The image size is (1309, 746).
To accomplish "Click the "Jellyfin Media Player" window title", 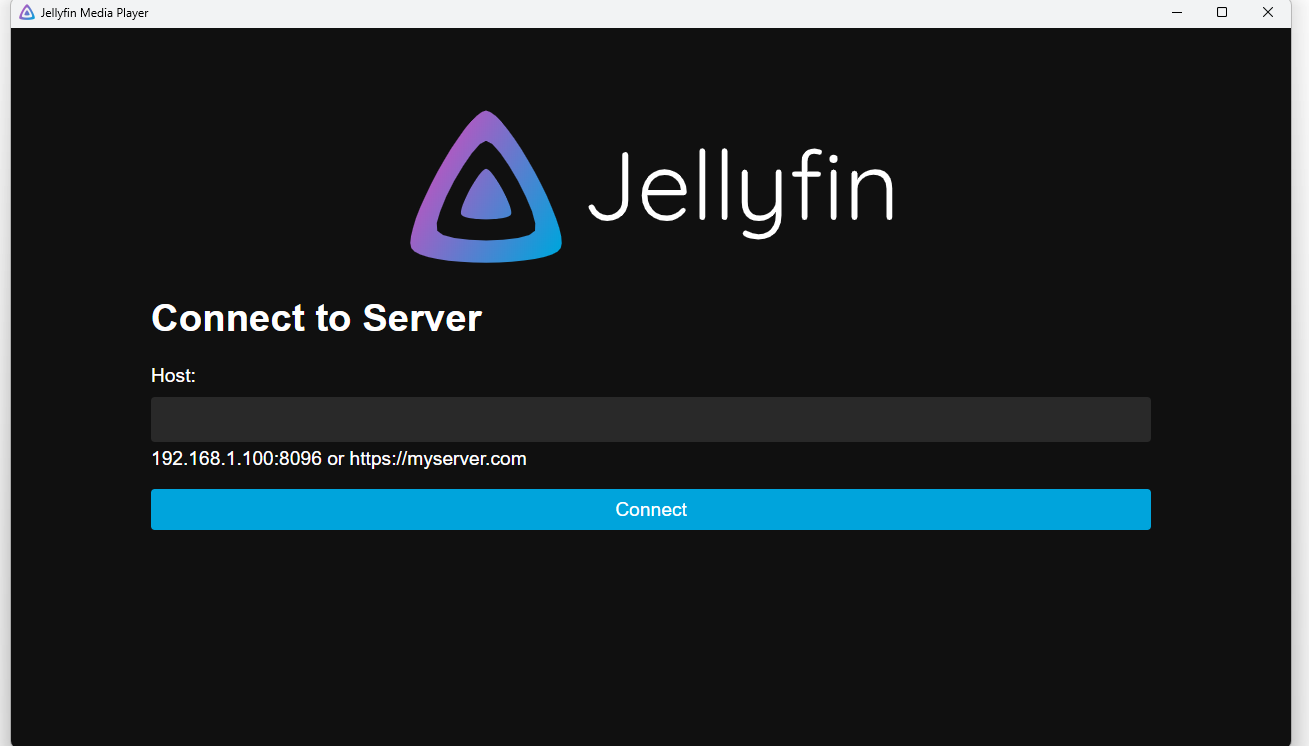I will pos(95,13).
